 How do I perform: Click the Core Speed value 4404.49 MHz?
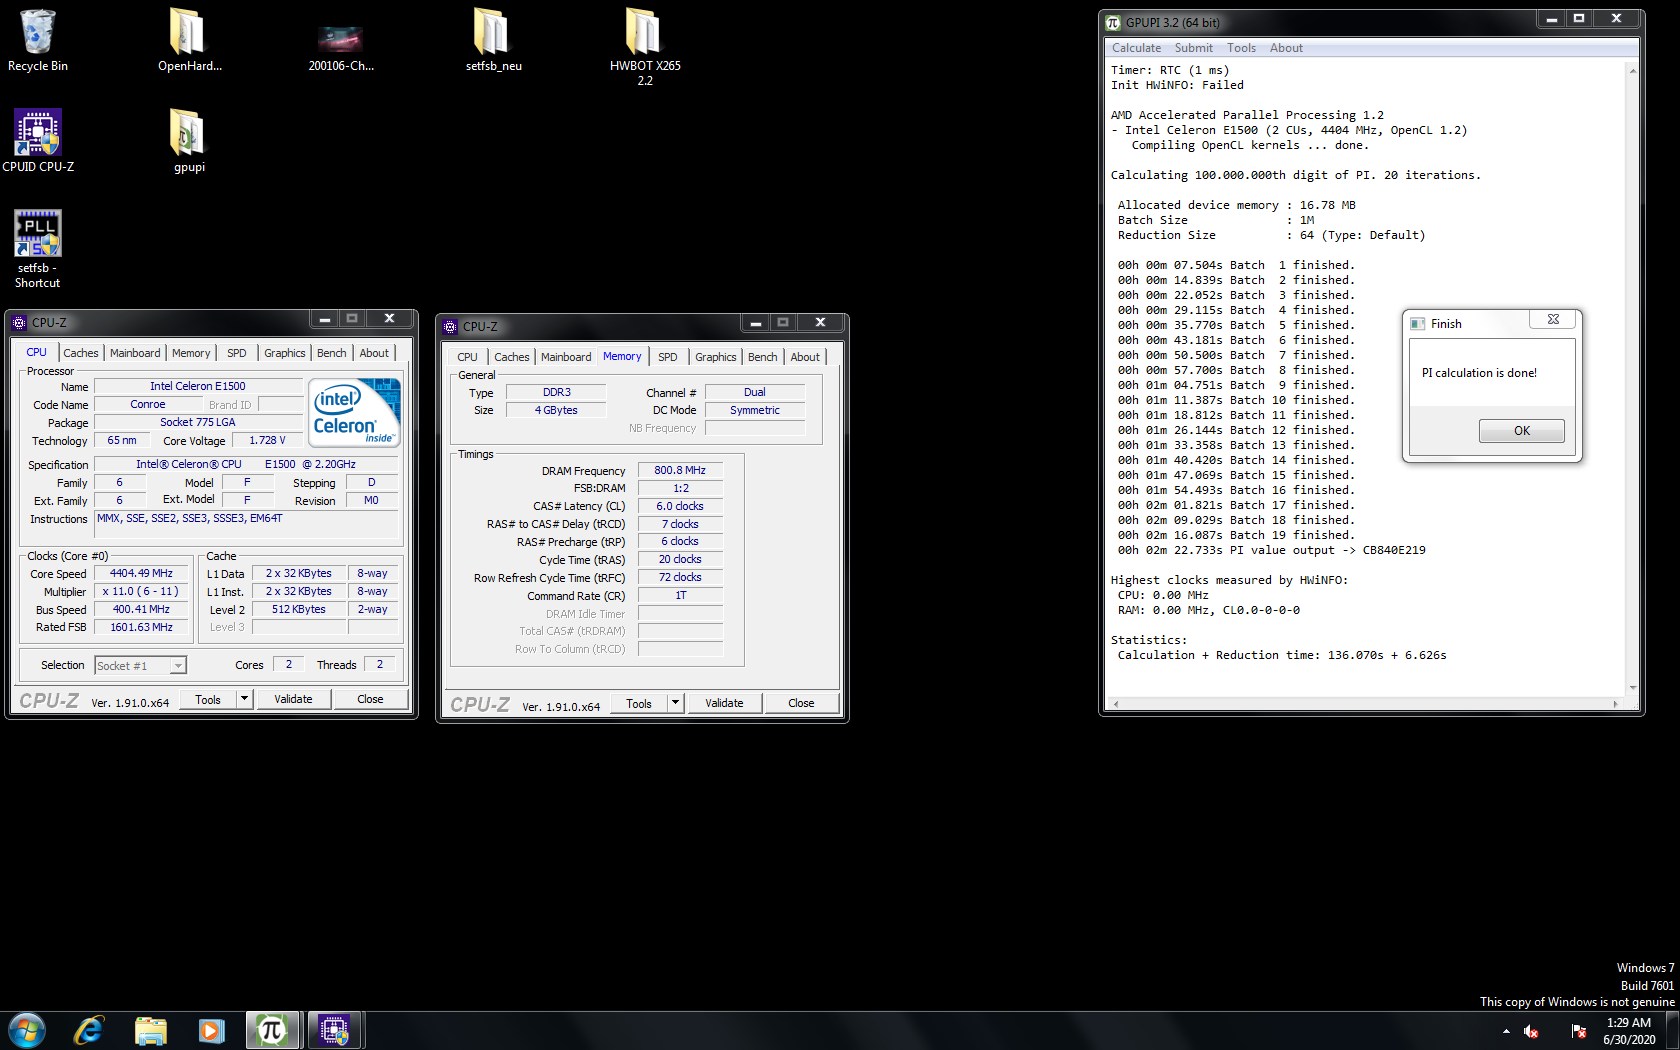(141, 573)
